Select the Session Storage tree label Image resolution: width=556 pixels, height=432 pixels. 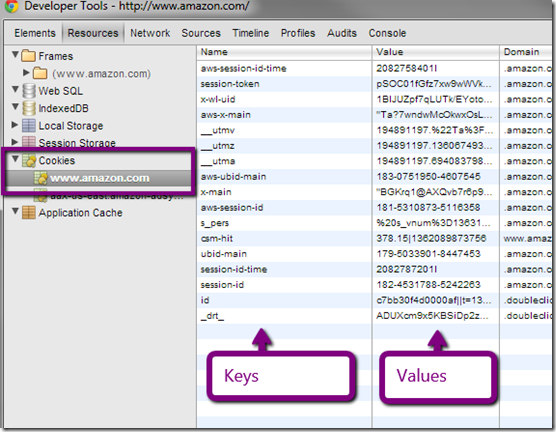click(77, 143)
